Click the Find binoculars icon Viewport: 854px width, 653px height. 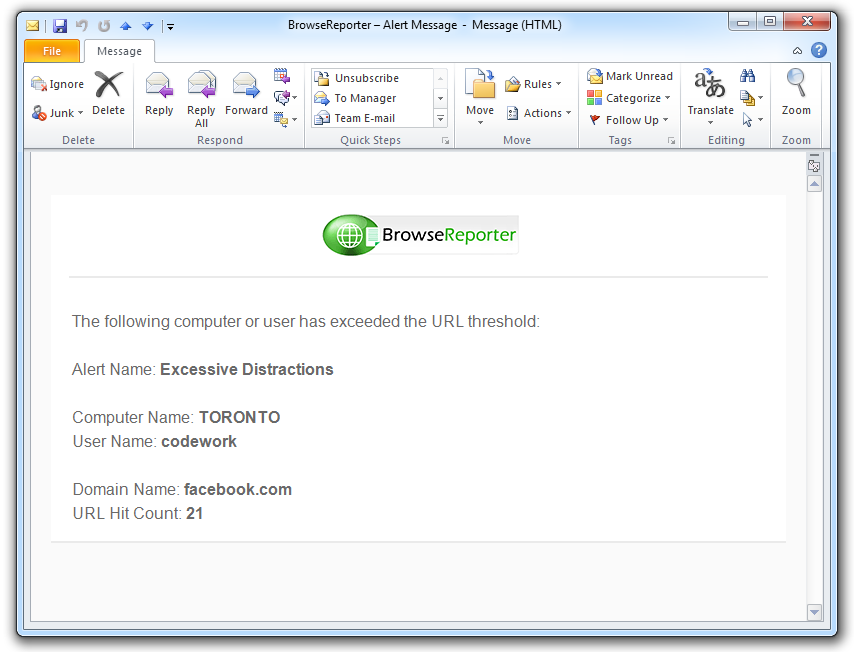[x=748, y=76]
